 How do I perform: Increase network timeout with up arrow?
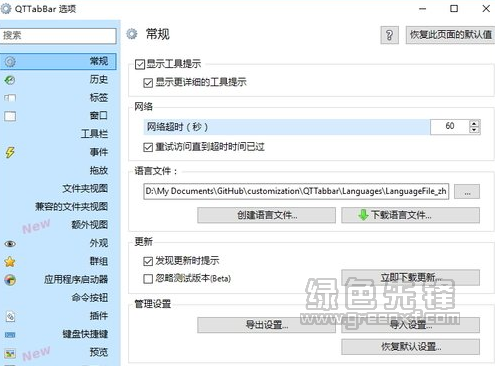(x=474, y=123)
